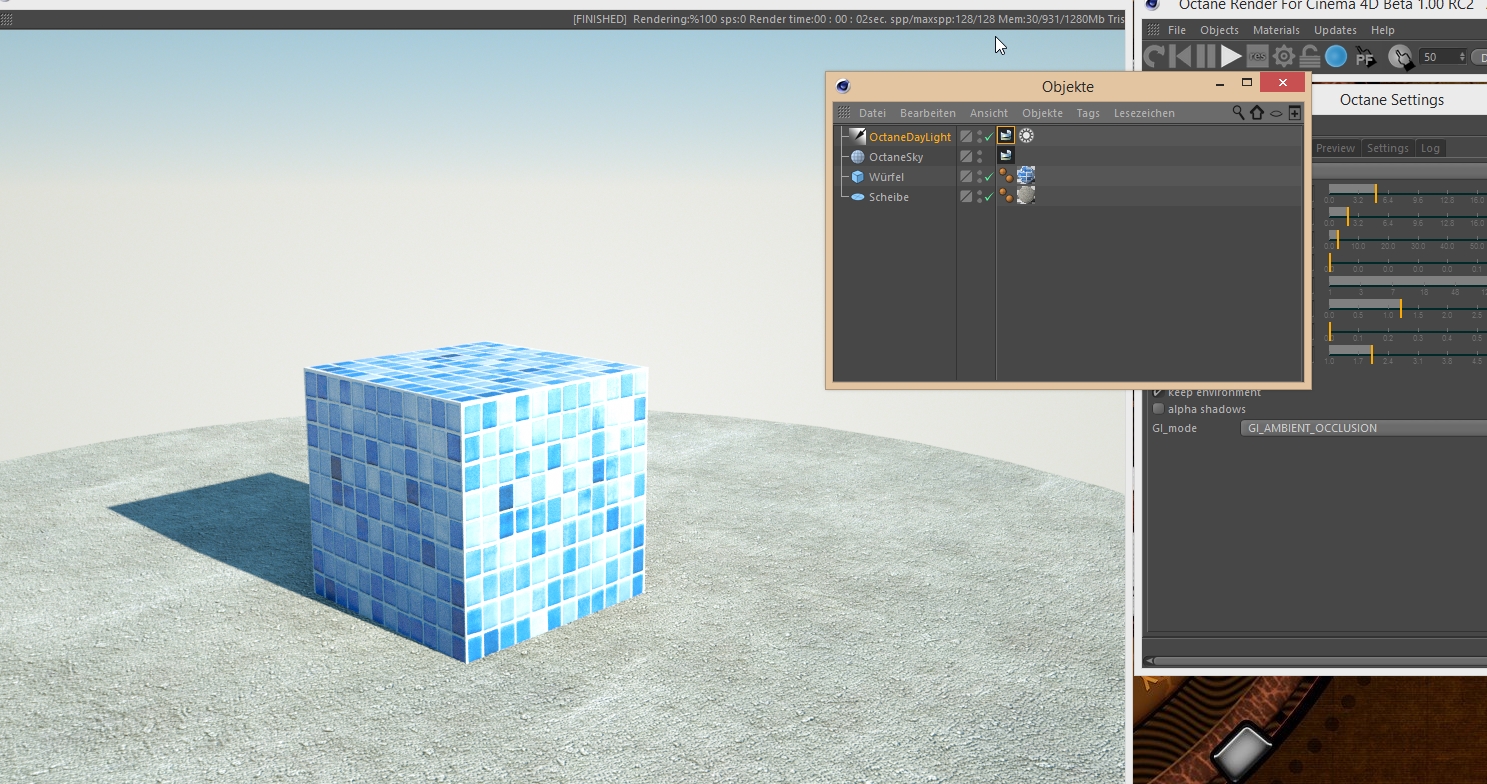The image size is (1487, 784).
Task: Click the Scheibe disc object icon
Action: tap(857, 197)
